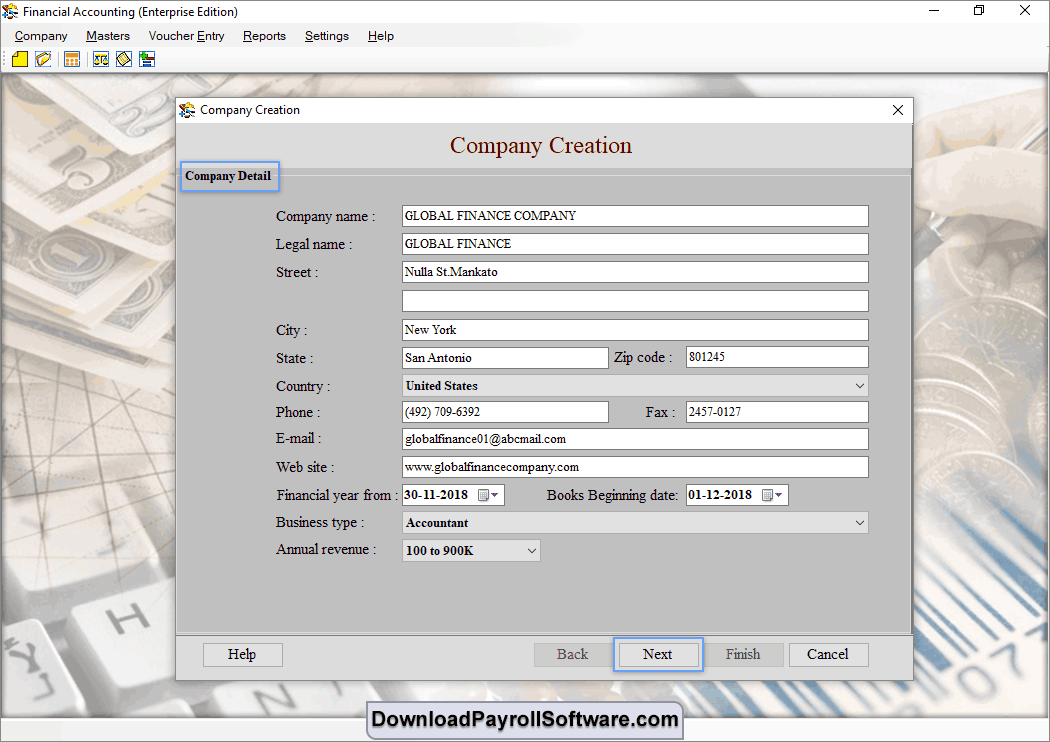
Task: Click the yellow new company toolbar icon
Action: pyautogui.click(x=20, y=59)
